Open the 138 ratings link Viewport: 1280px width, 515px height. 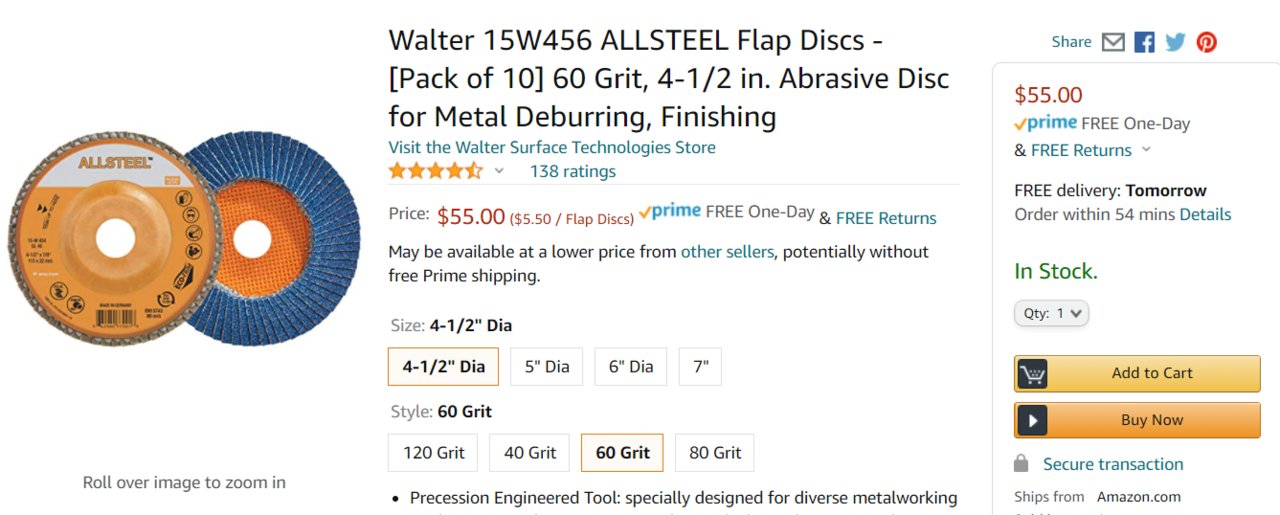click(573, 171)
